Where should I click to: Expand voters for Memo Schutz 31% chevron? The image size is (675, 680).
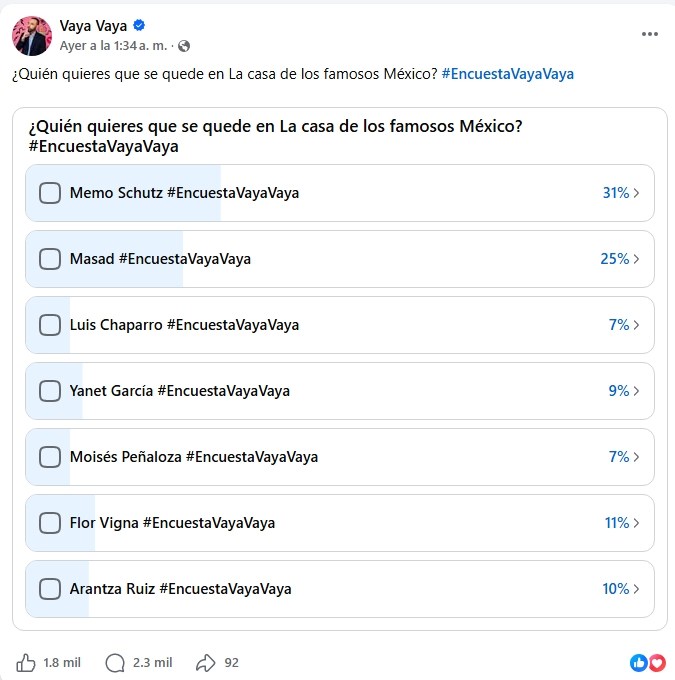[636, 193]
